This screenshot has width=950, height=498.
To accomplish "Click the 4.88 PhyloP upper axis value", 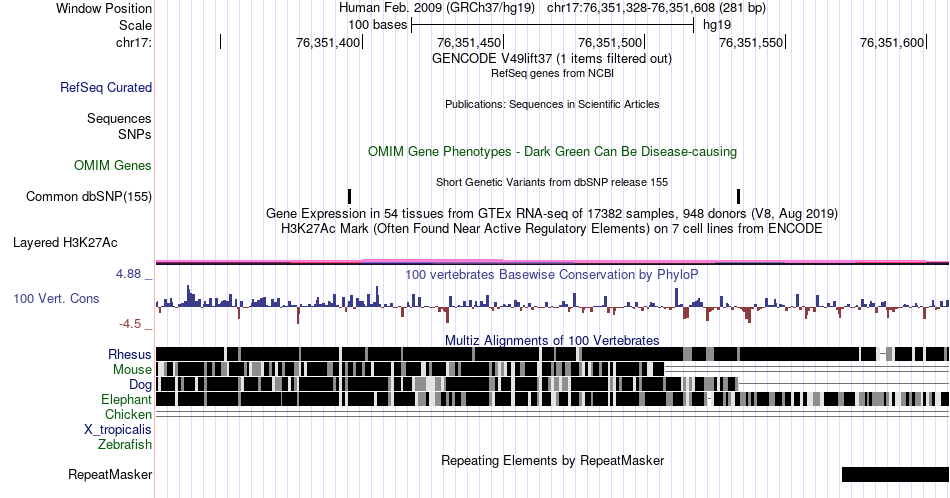I will click(128, 274).
